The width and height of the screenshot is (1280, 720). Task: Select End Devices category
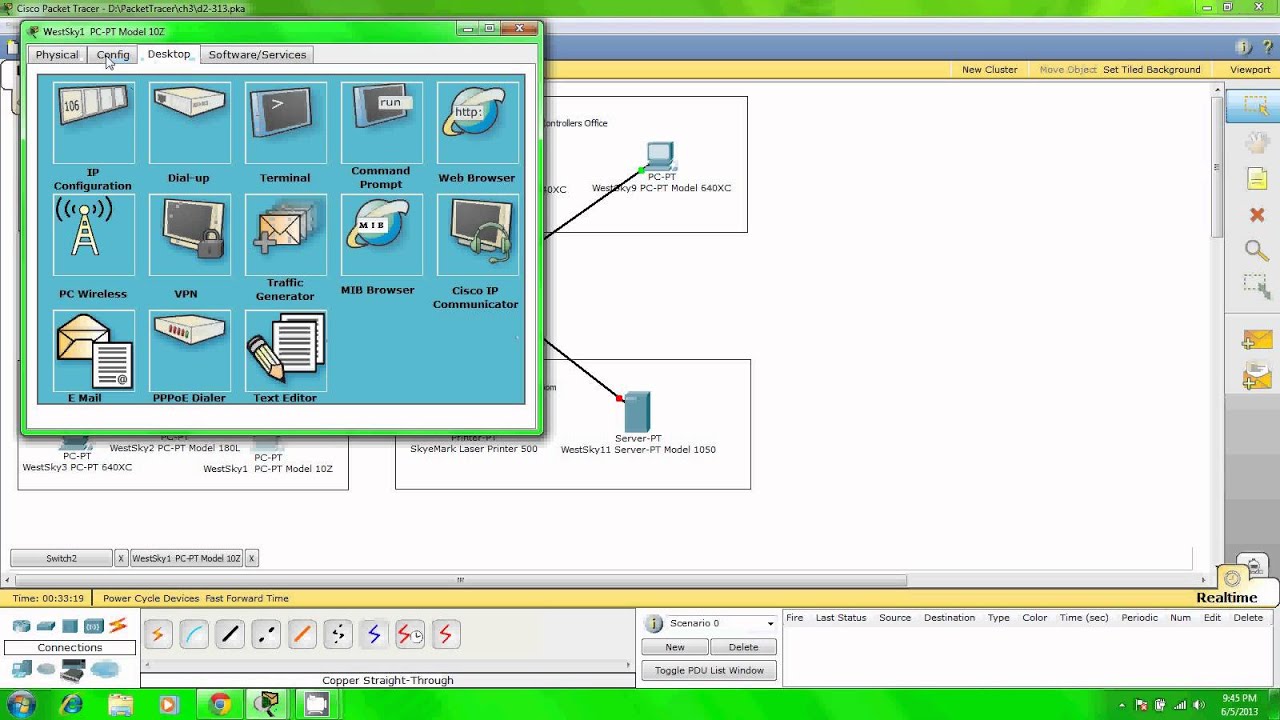21,670
